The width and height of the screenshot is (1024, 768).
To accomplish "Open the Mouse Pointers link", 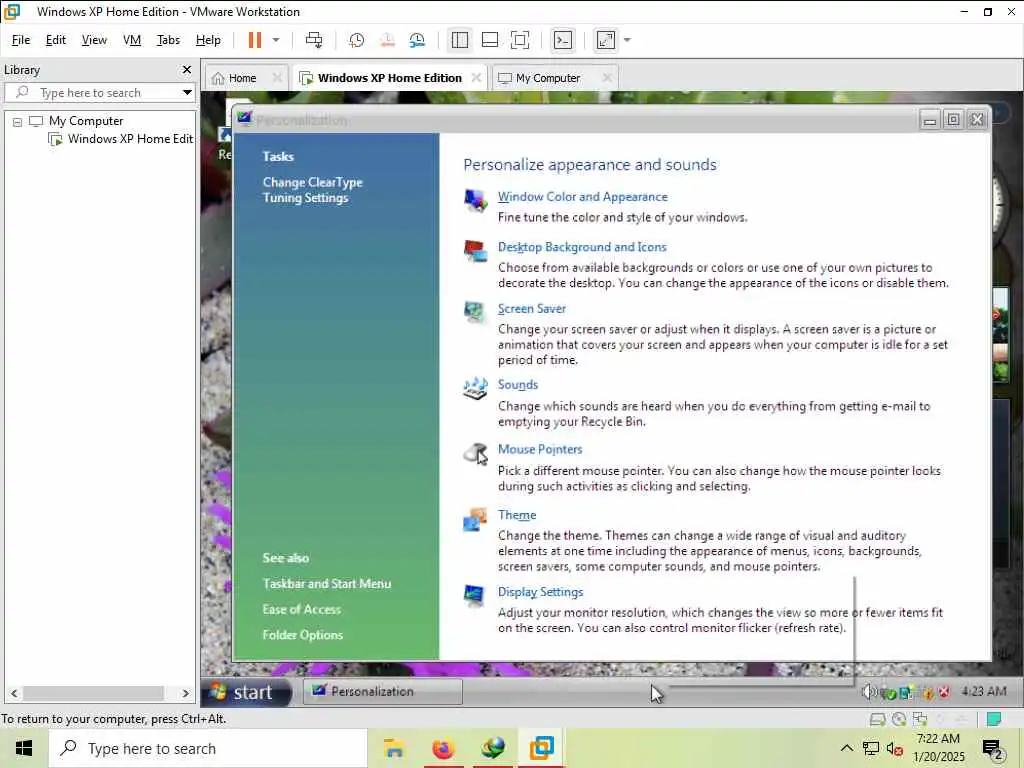I will tap(540, 449).
